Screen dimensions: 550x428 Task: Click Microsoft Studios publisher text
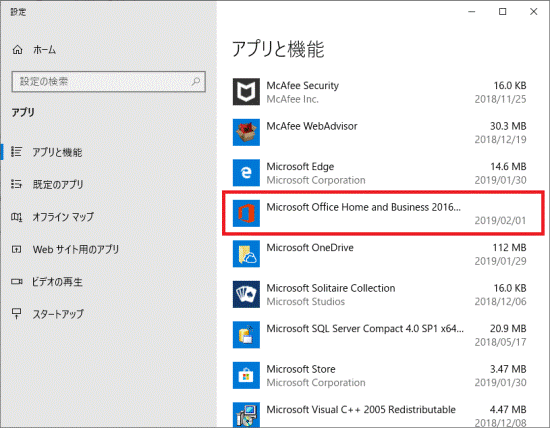point(305,302)
